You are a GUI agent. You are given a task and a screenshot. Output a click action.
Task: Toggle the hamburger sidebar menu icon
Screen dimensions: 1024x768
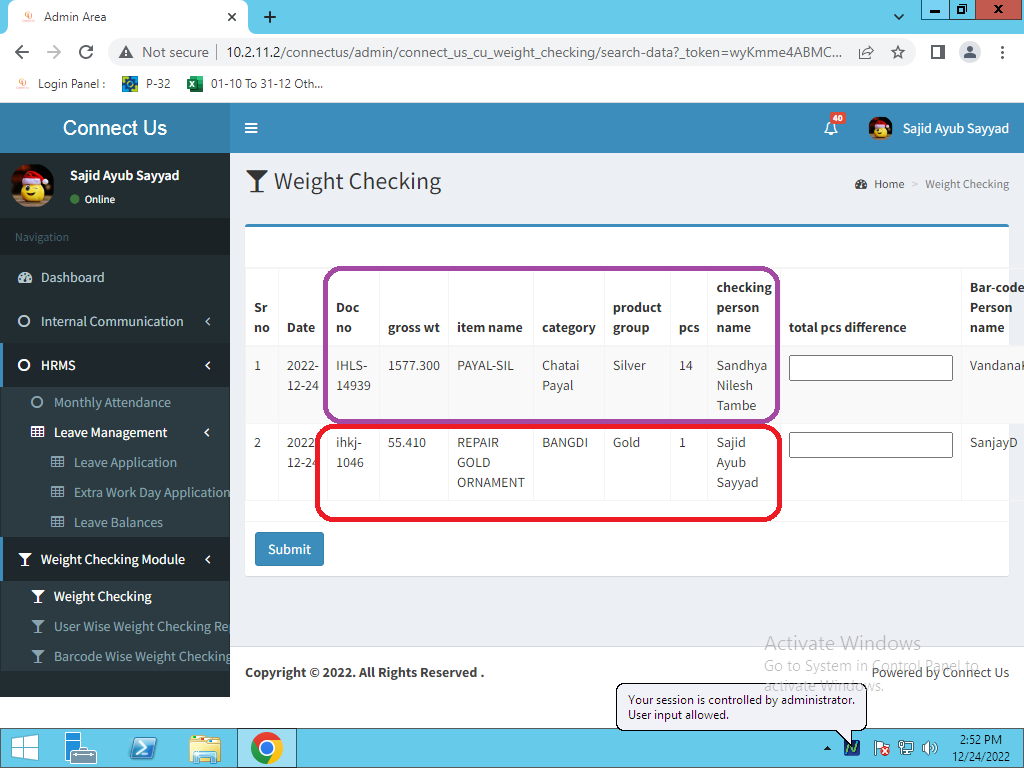pos(251,128)
